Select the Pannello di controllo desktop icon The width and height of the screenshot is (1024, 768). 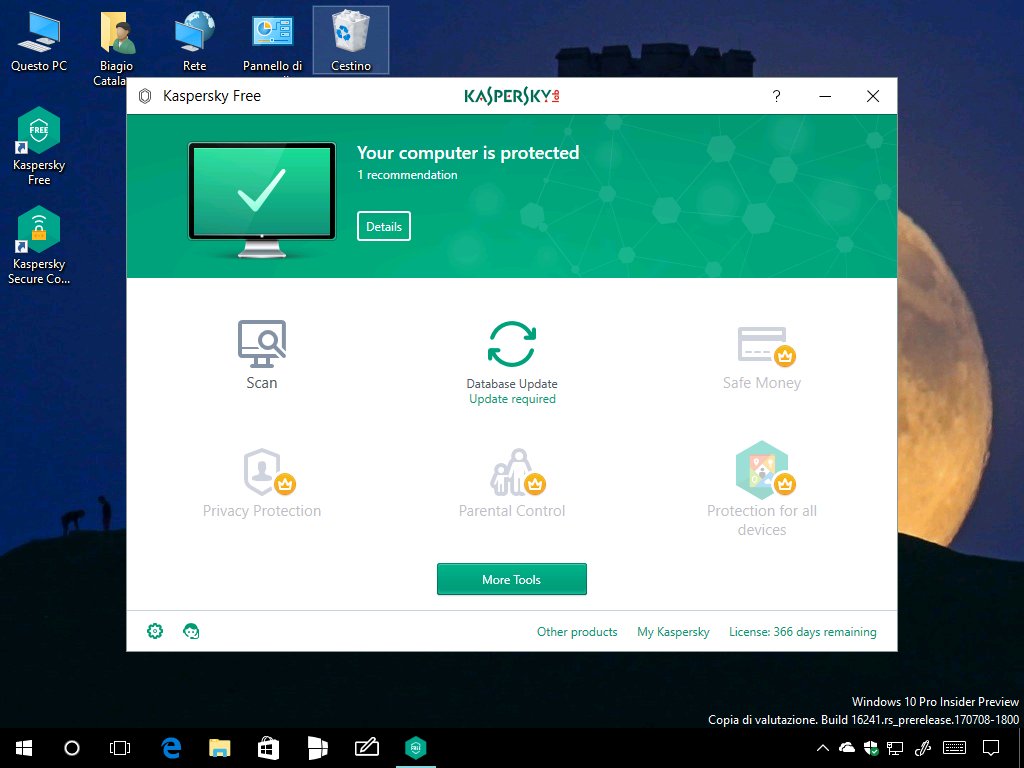(273, 41)
